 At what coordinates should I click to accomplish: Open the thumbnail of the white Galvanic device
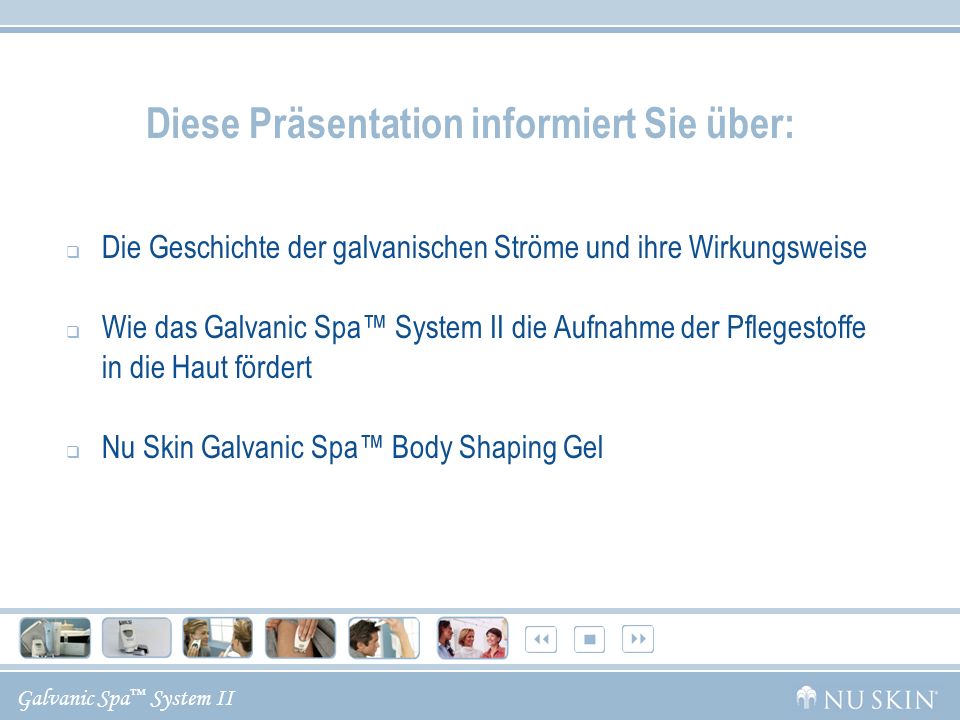coord(137,638)
